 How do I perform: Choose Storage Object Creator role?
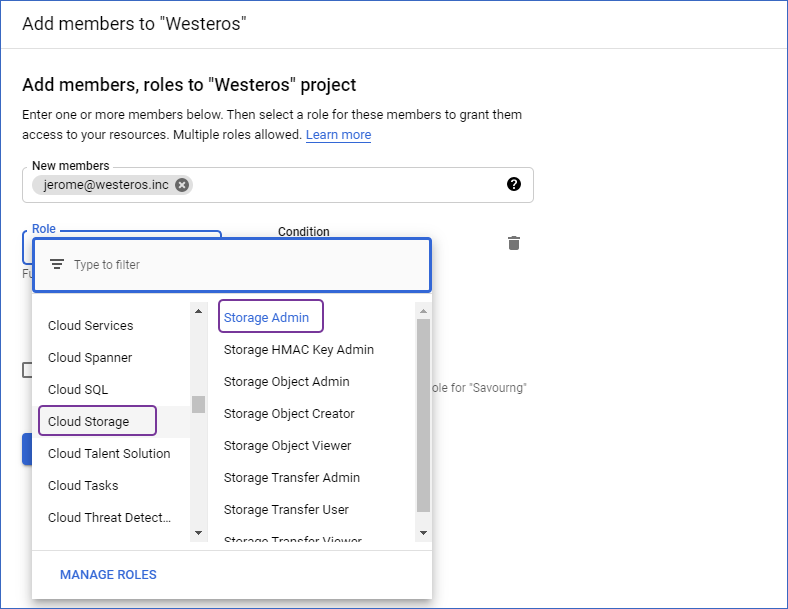pyautogui.click(x=289, y=414)
